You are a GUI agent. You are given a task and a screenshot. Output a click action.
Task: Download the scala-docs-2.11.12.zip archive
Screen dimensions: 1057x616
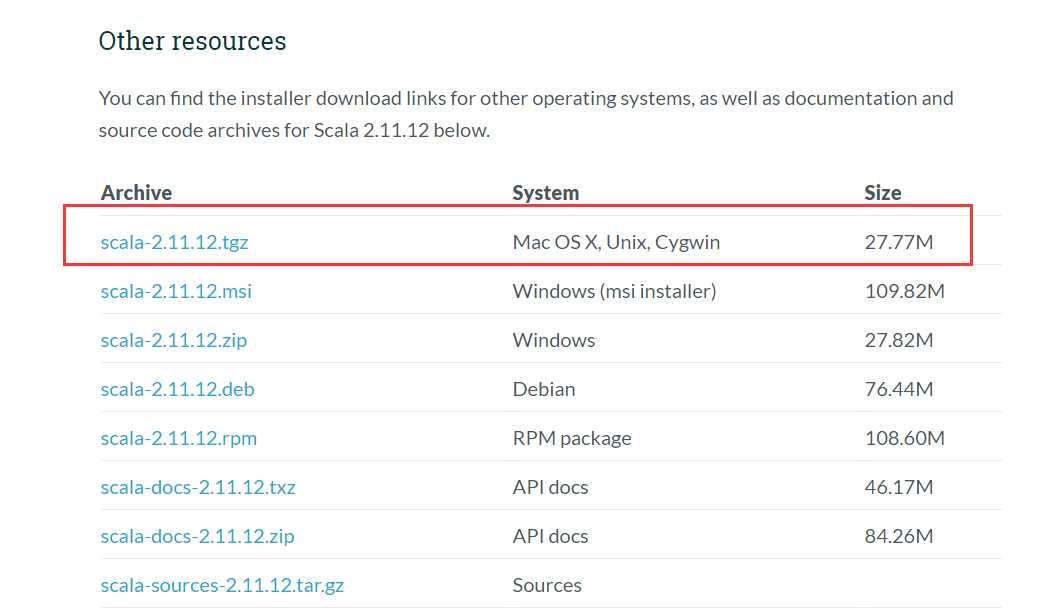[x=198, y=536]
